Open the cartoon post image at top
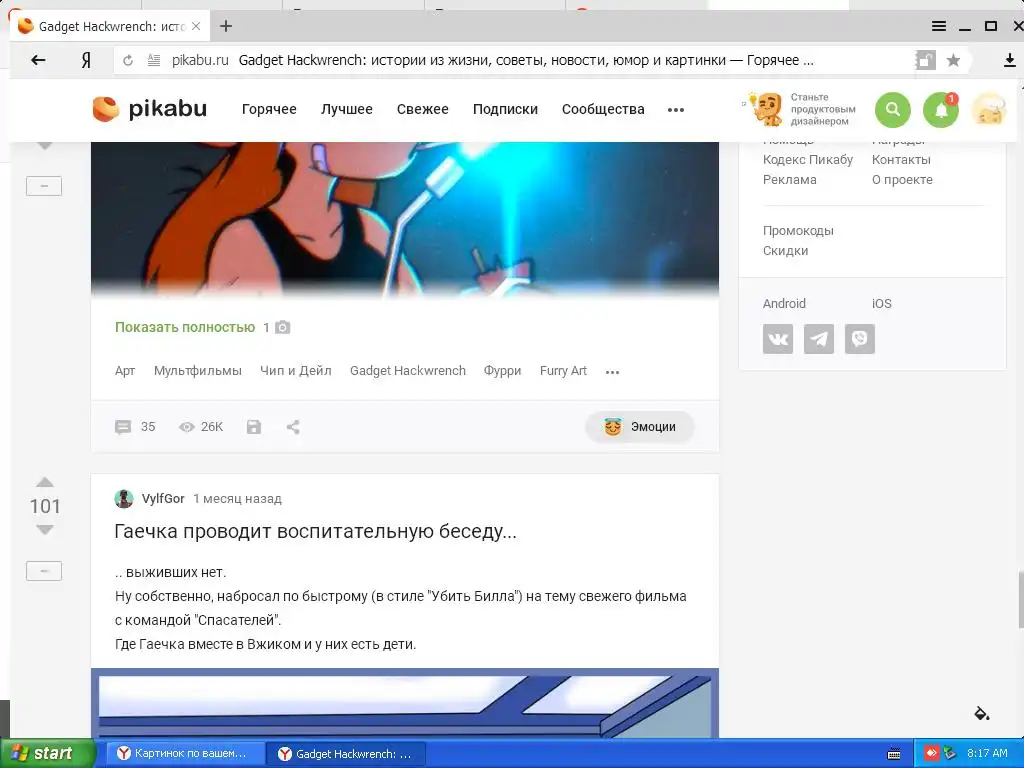This screenshot has width=1024, height=768. 405,219
